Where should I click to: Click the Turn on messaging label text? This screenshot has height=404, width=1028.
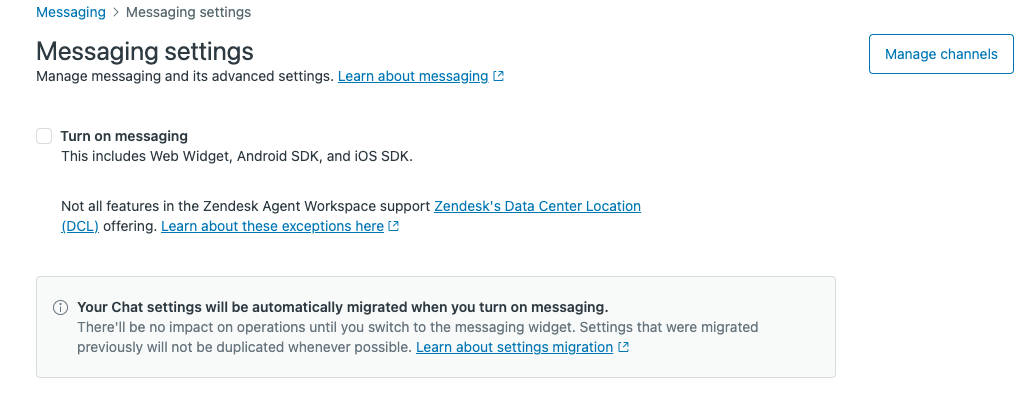[x=124, y=136]
